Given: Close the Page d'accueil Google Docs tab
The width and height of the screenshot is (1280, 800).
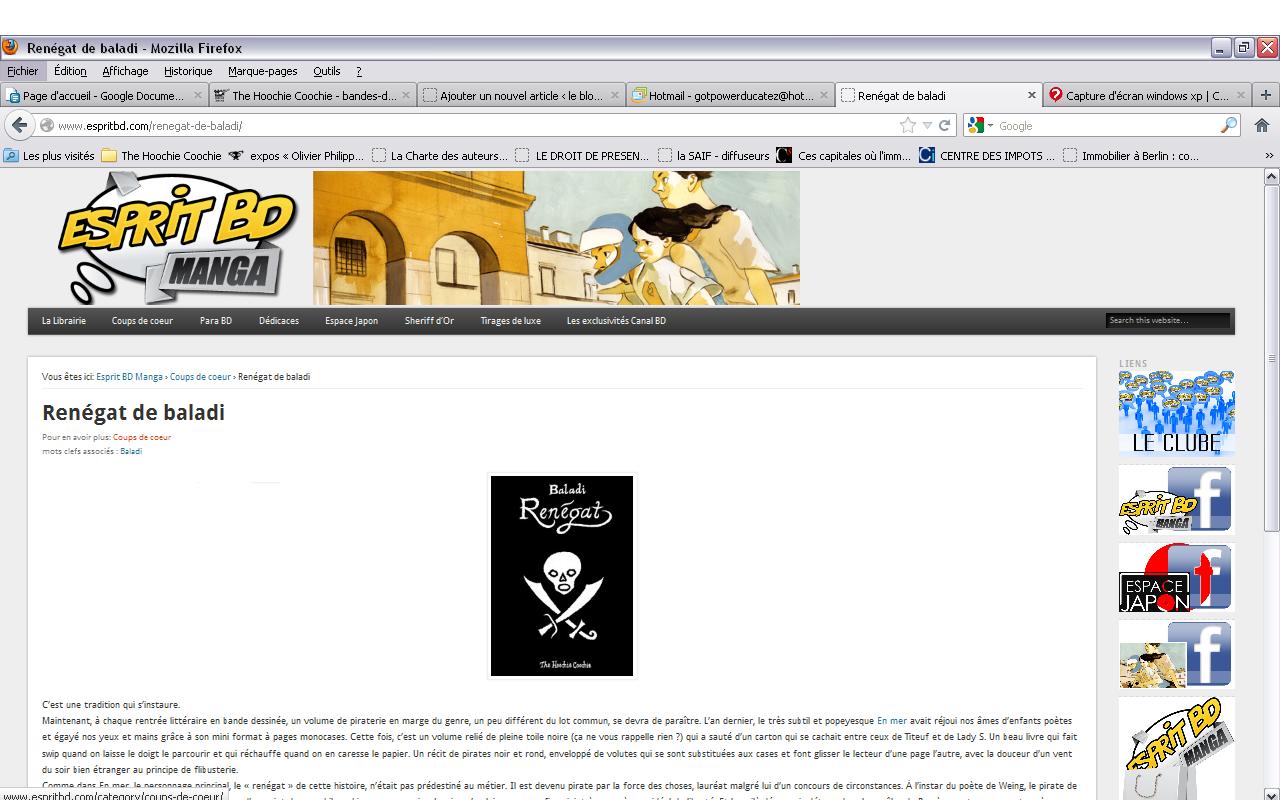Looking at the screenshot, I should click(197, 95).
